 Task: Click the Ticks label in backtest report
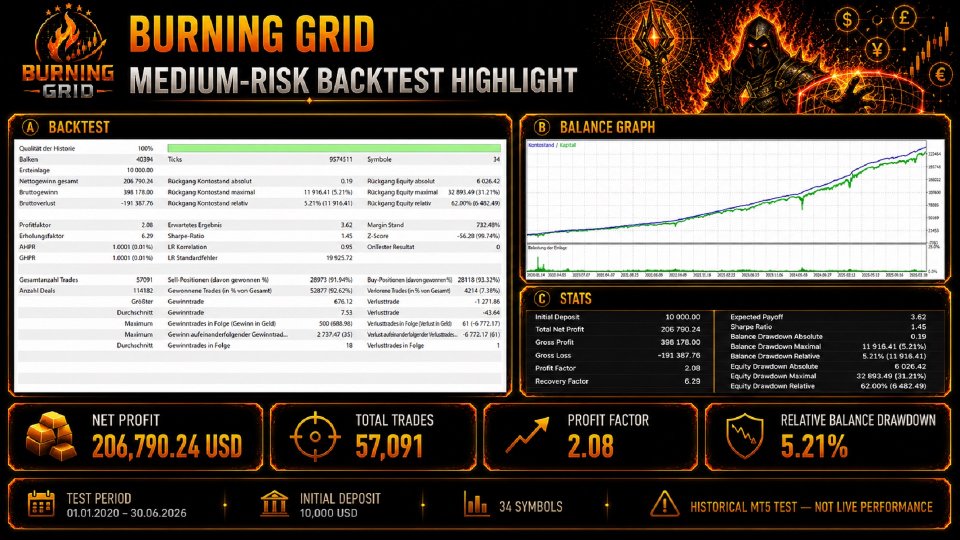[x=174, y=159]
